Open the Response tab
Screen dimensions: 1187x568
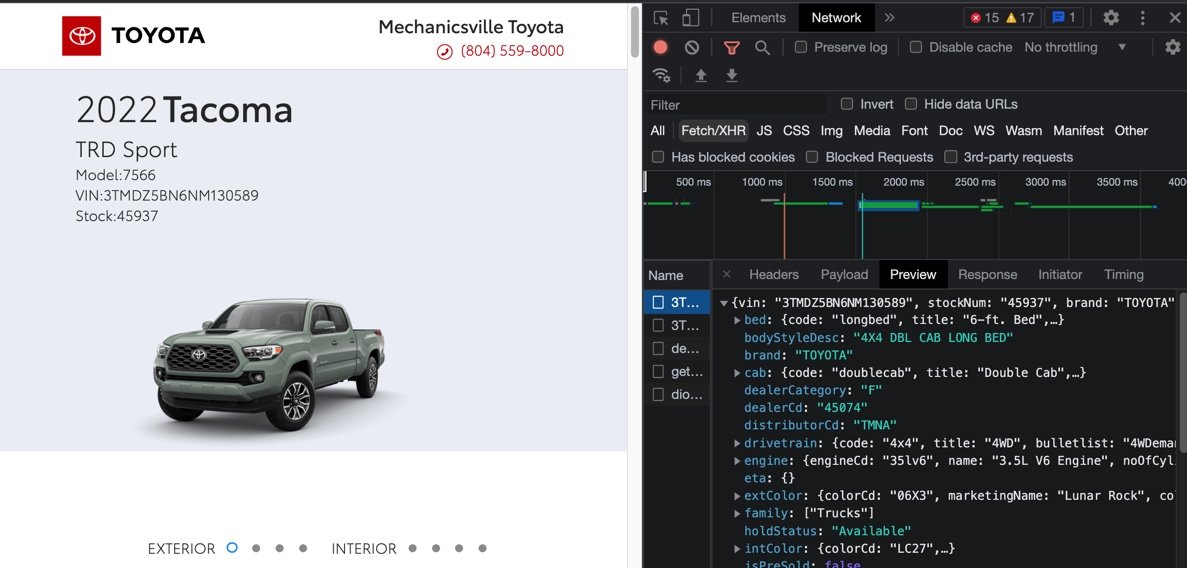[987, 274]
